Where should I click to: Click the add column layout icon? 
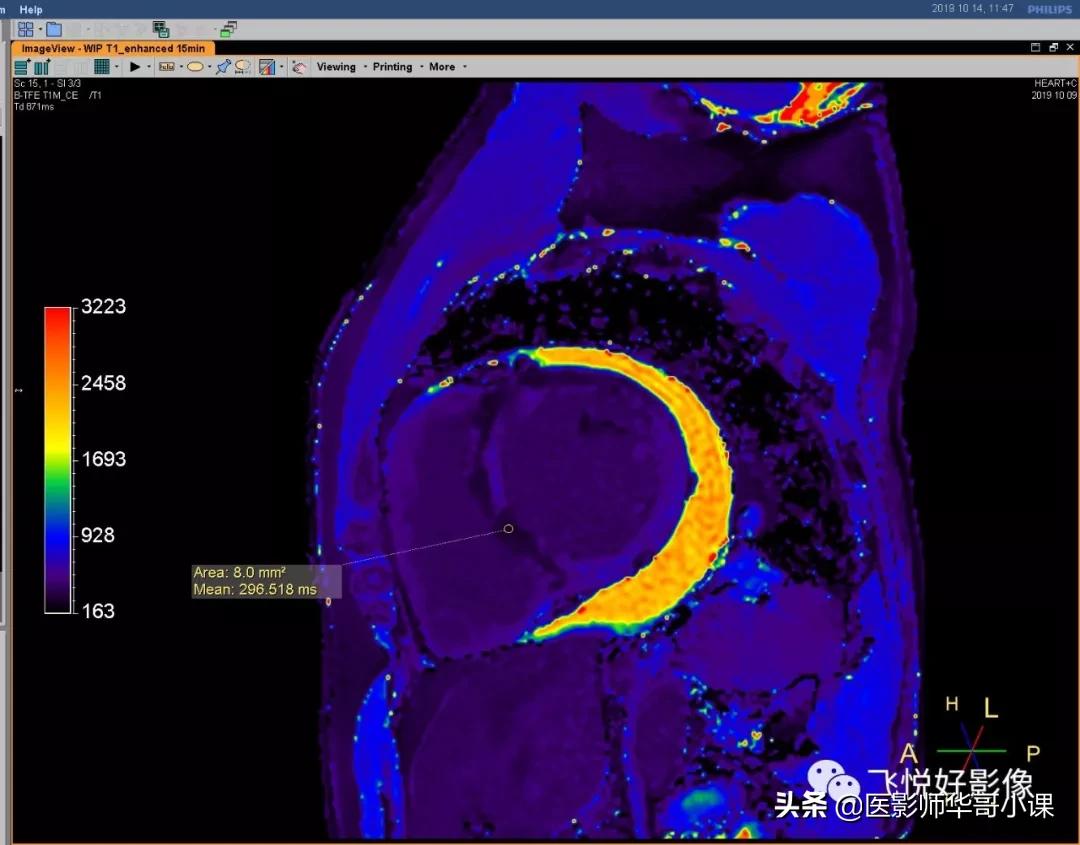[41, 67]
